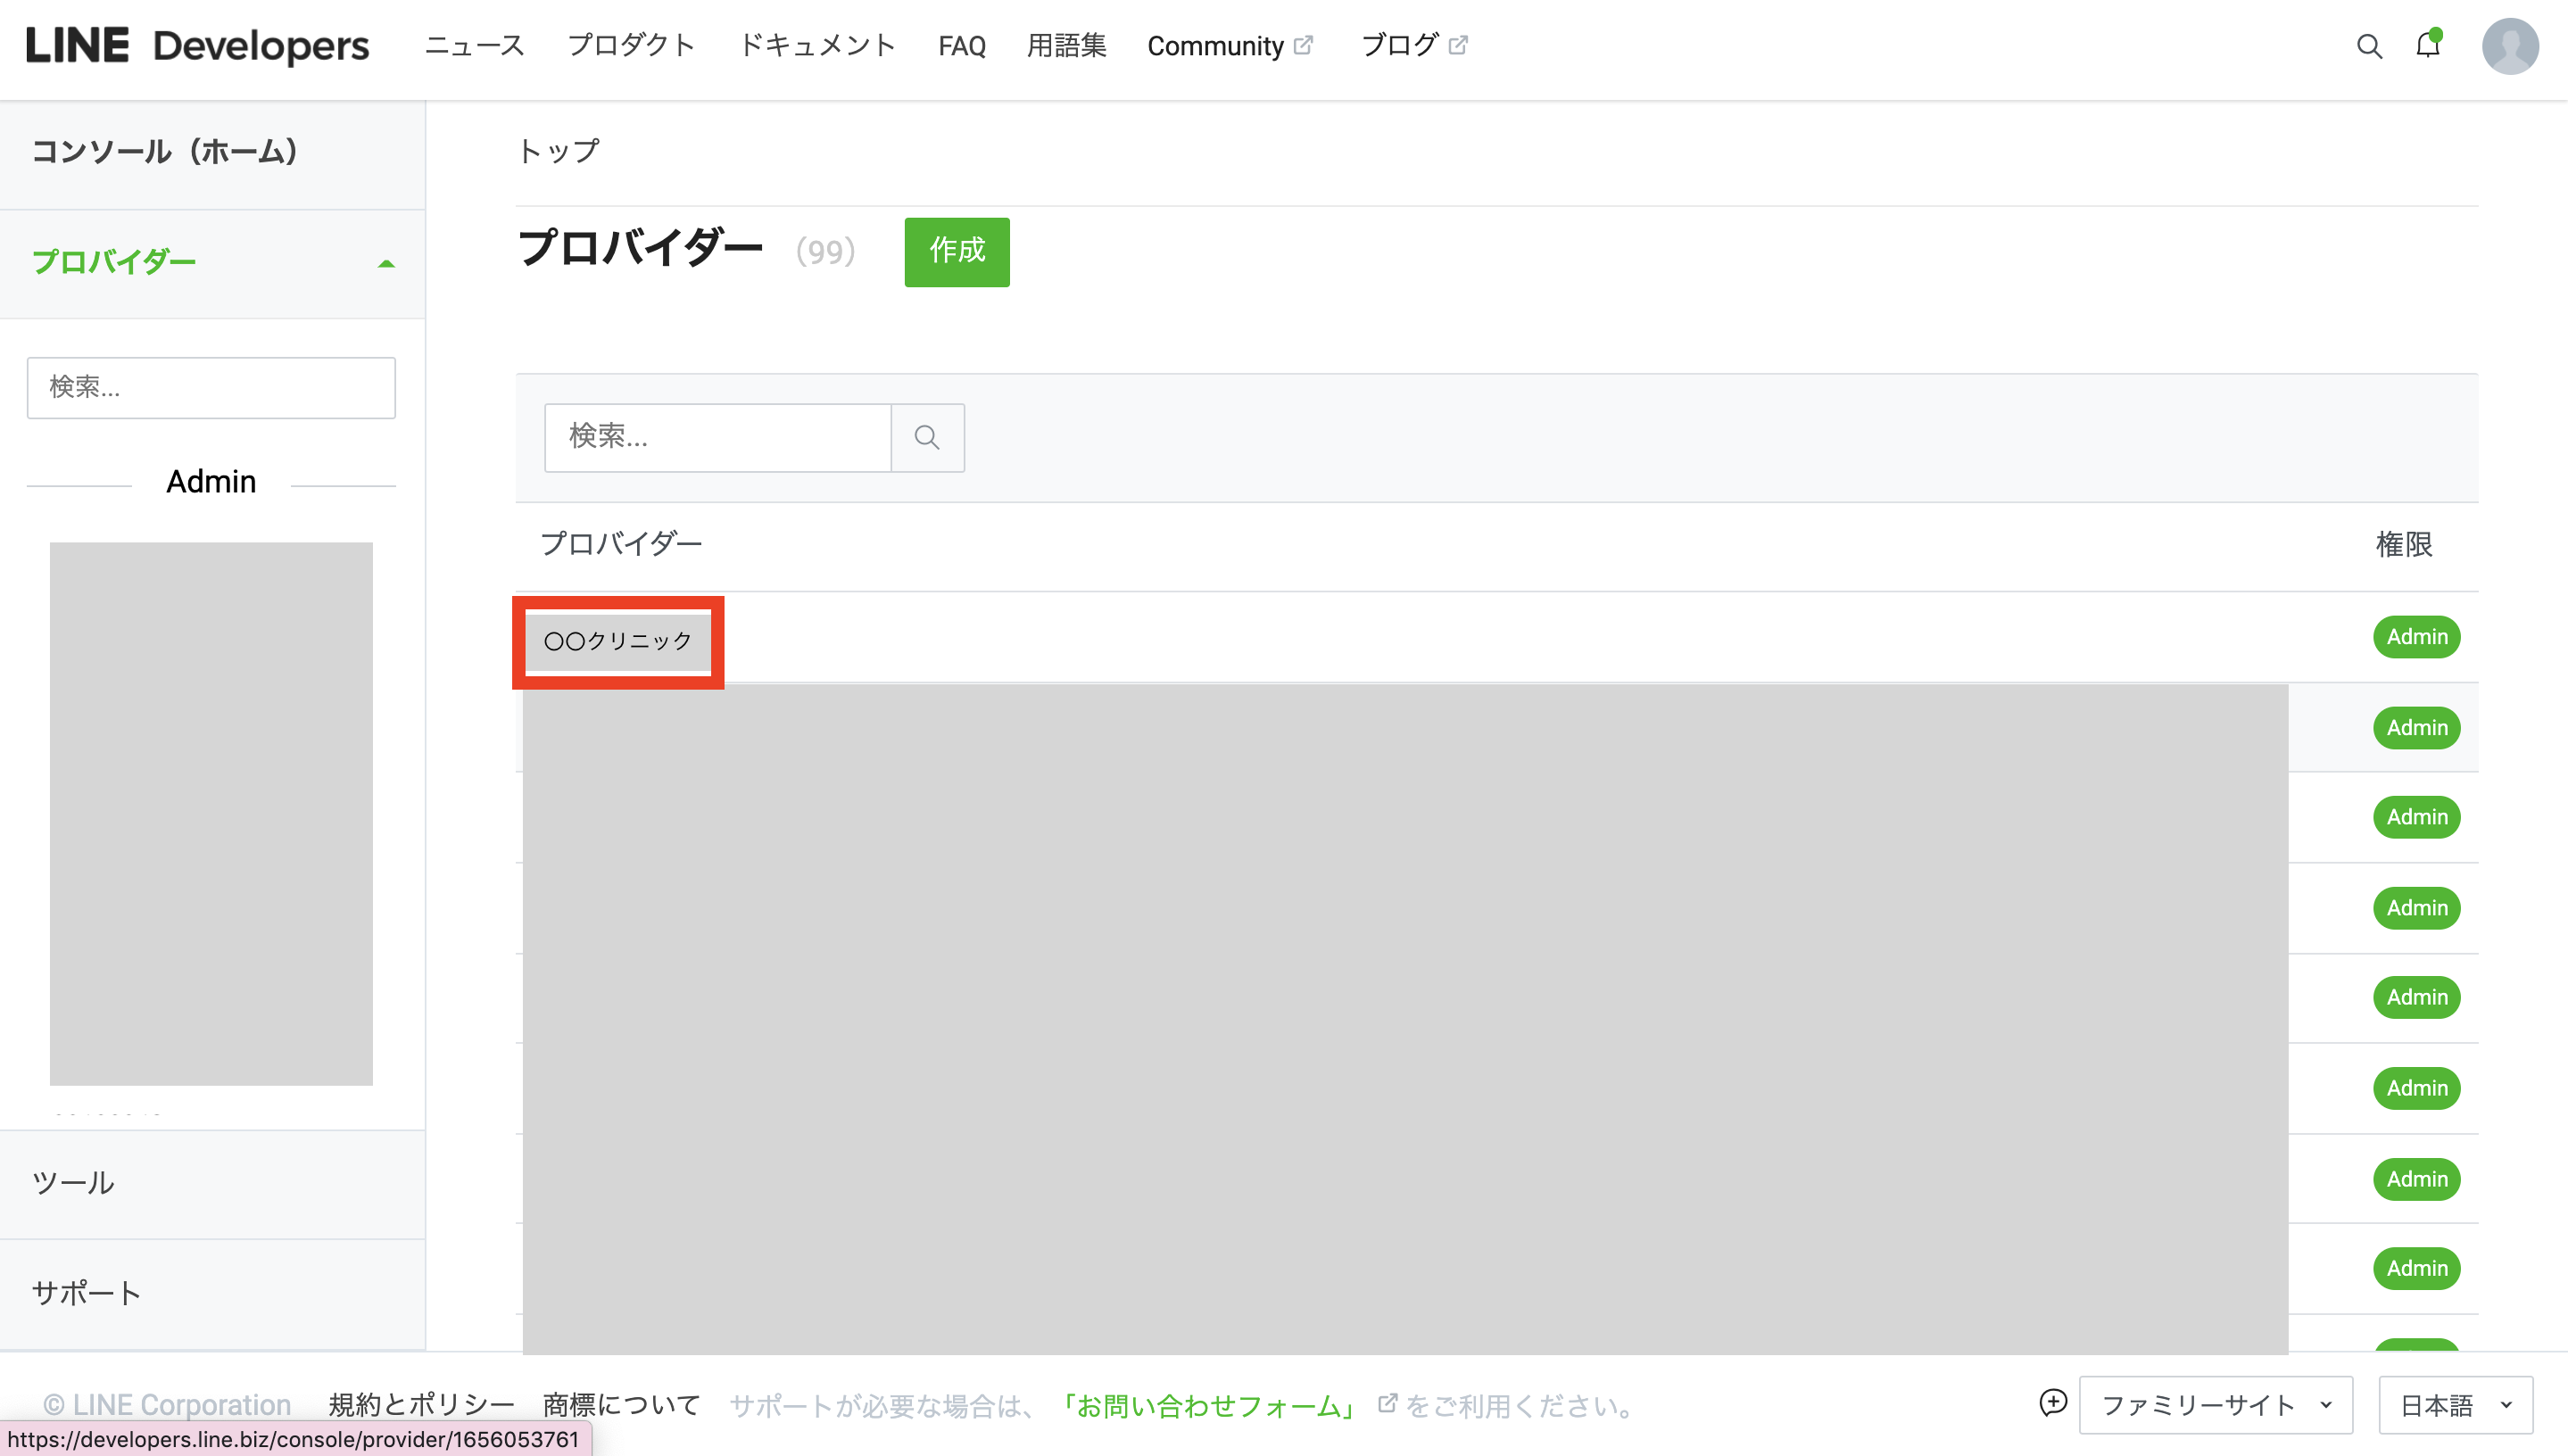Screen dimensions: 2568x1456
Task: Open the ○○クリニック provider link
Action: pyautogui.click(x=617, y=641)
